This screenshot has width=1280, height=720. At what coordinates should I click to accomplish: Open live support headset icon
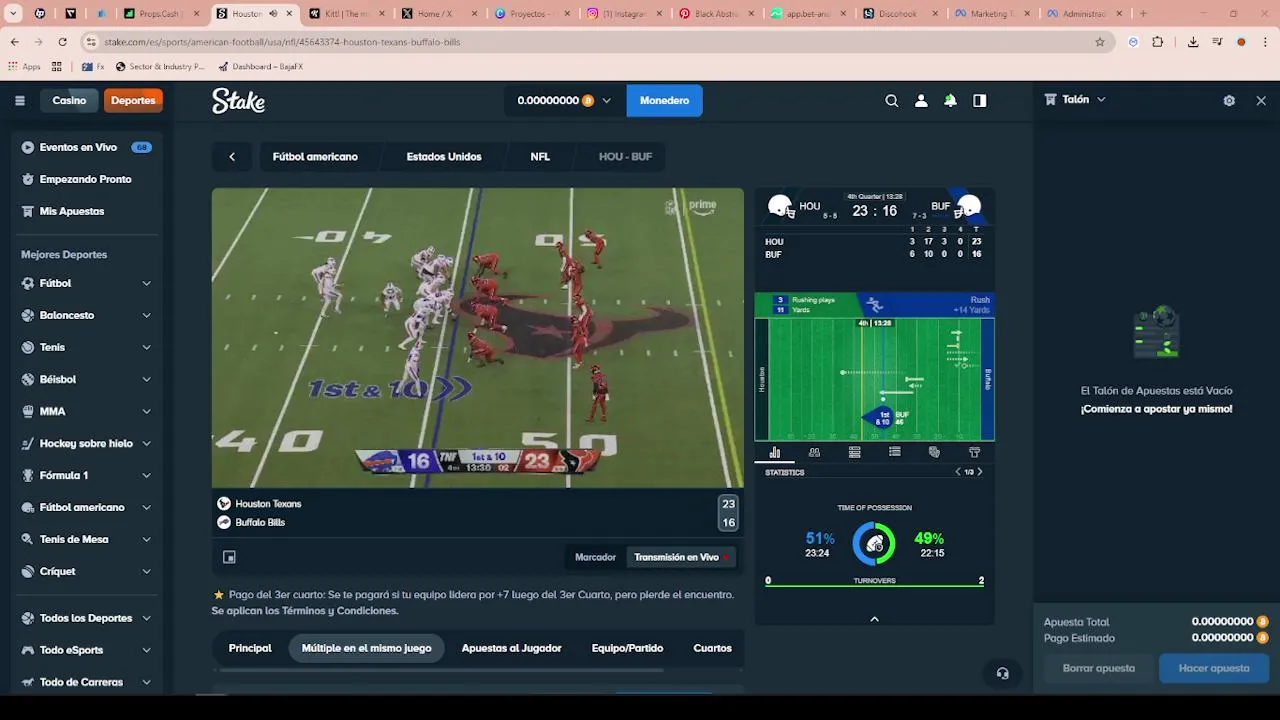(1002, 673)
